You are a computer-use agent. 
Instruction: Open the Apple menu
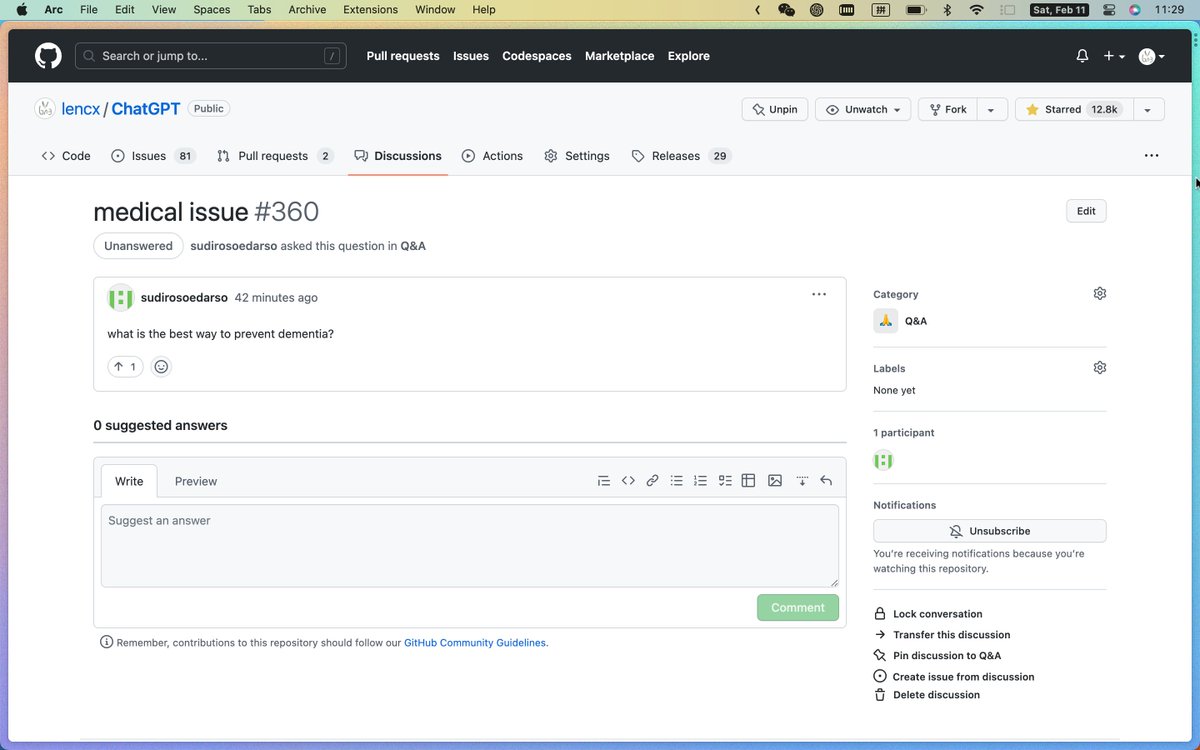pos(21,10)
